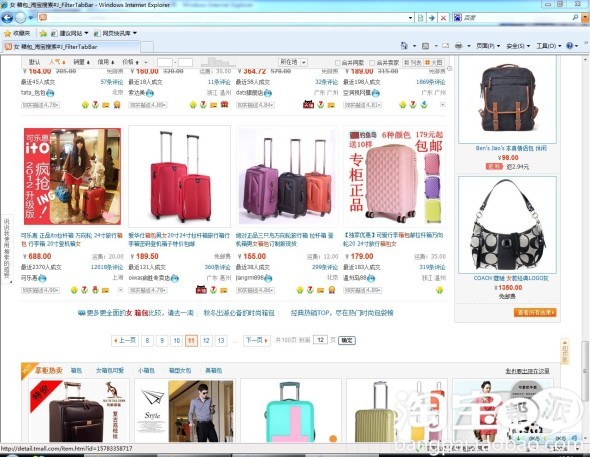The width and height of the screenshot is (590, 457).
Task: Click the browser back arrow button
Action: click(7, 17)
